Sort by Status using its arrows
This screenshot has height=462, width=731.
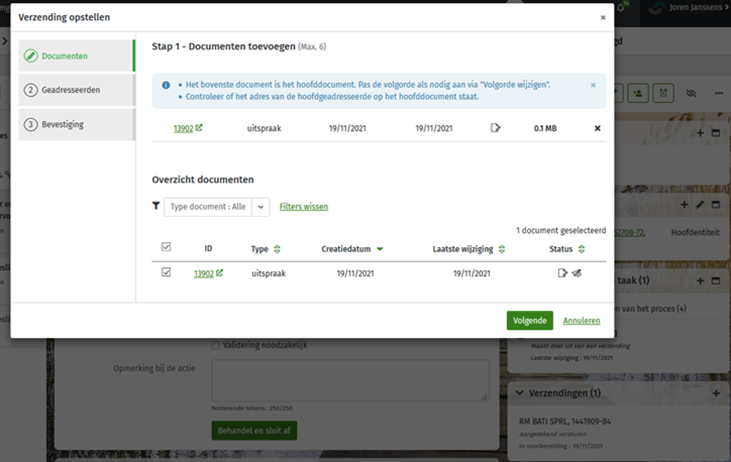581,249
